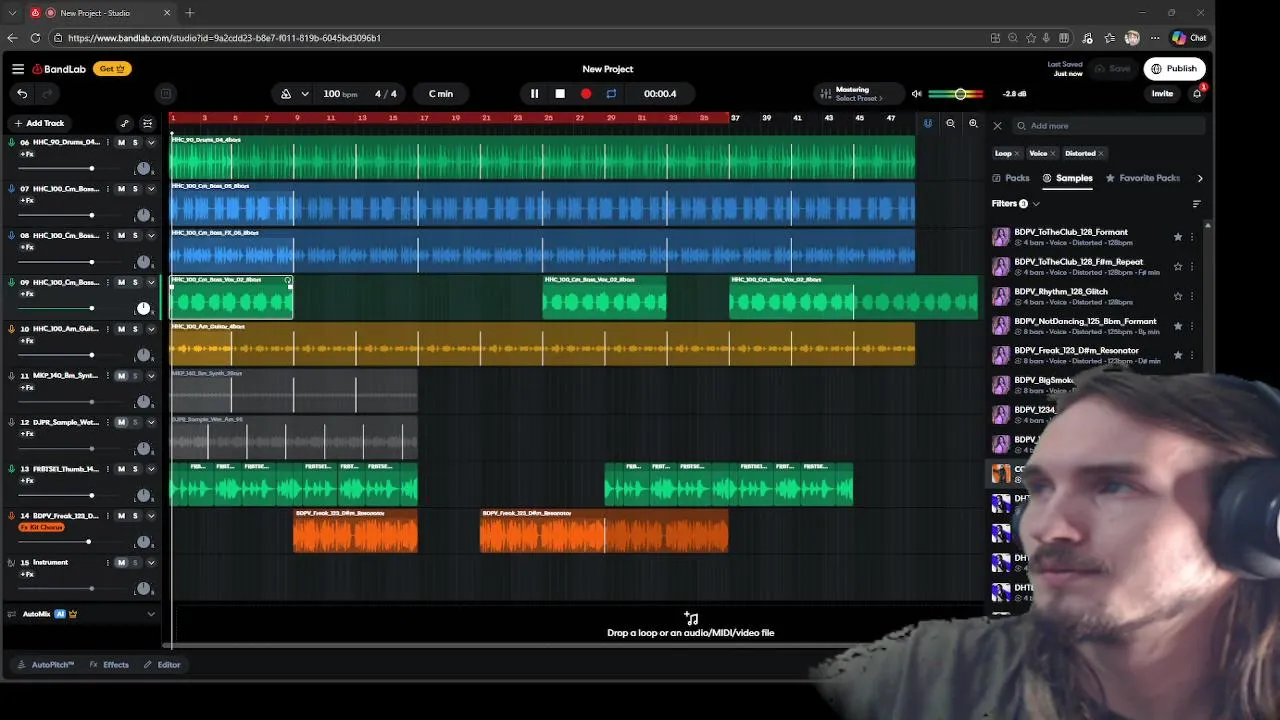
Task: Expand the AutoMix section chevron
Action: [151, 614]
